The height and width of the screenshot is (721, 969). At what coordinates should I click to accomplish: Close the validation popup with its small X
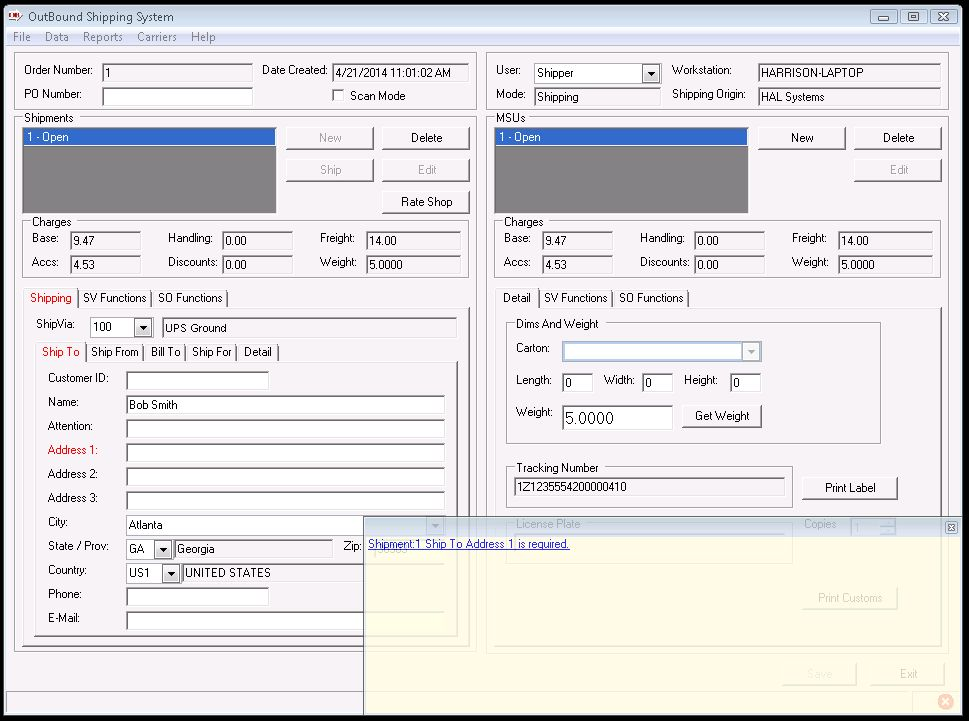point(950,527)
